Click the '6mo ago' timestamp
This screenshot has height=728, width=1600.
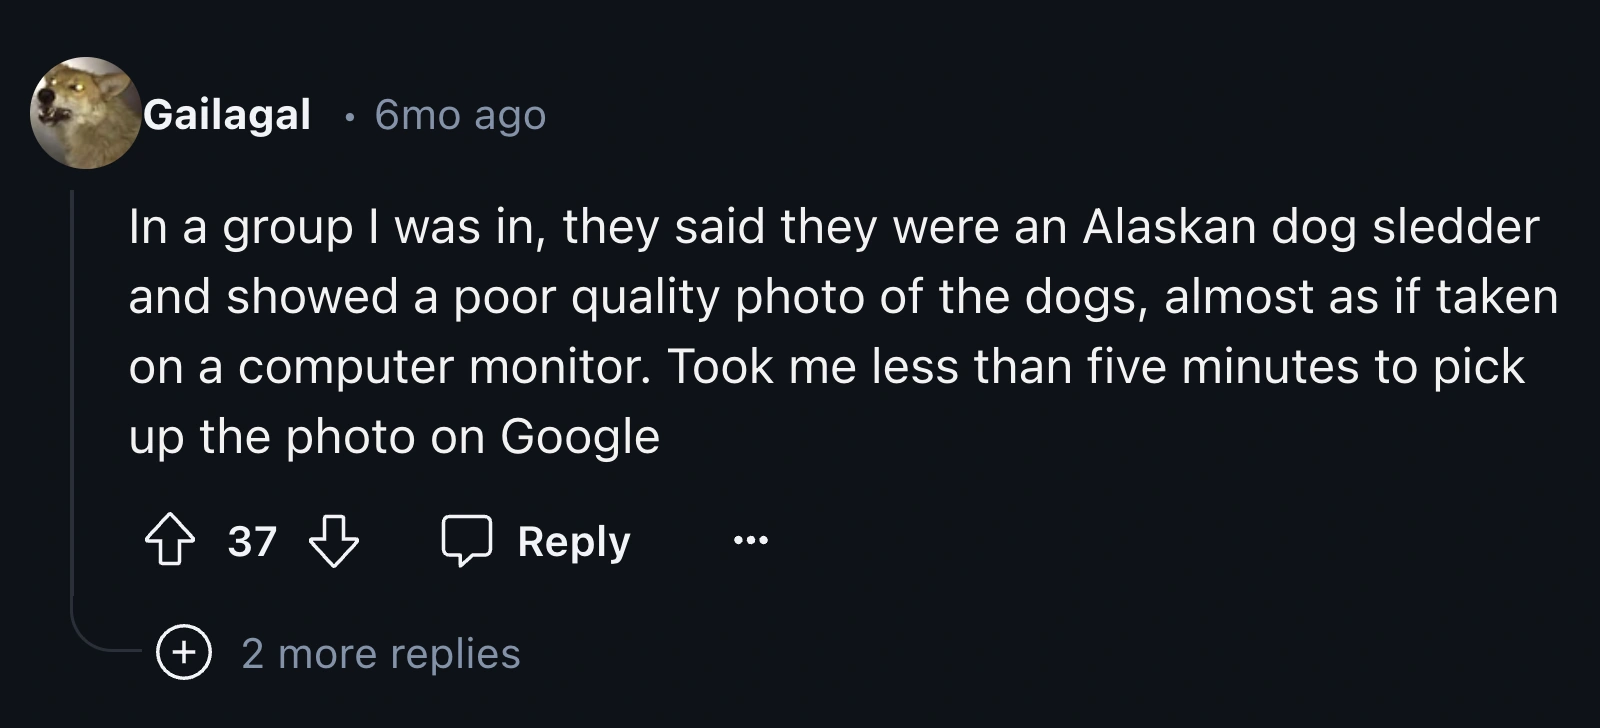tap(460, 115)
